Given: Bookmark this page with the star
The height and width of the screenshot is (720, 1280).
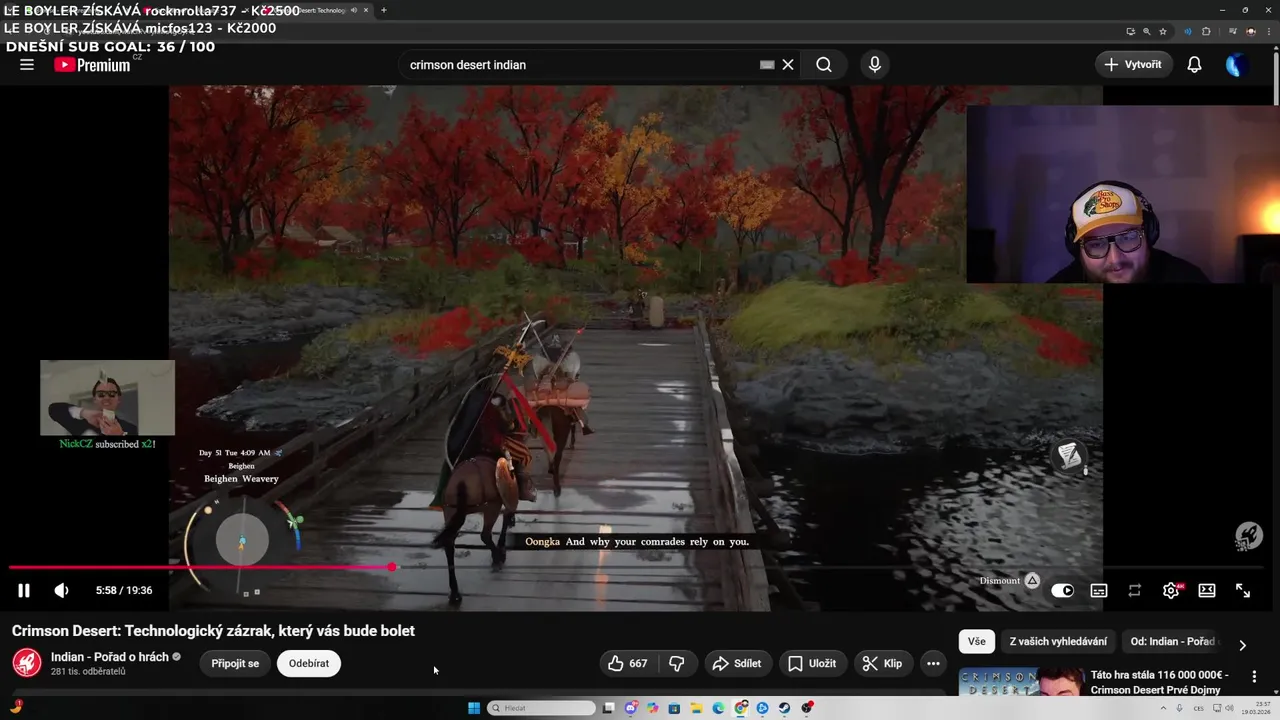Looking at the screenshot, I should coord(1163,32).
